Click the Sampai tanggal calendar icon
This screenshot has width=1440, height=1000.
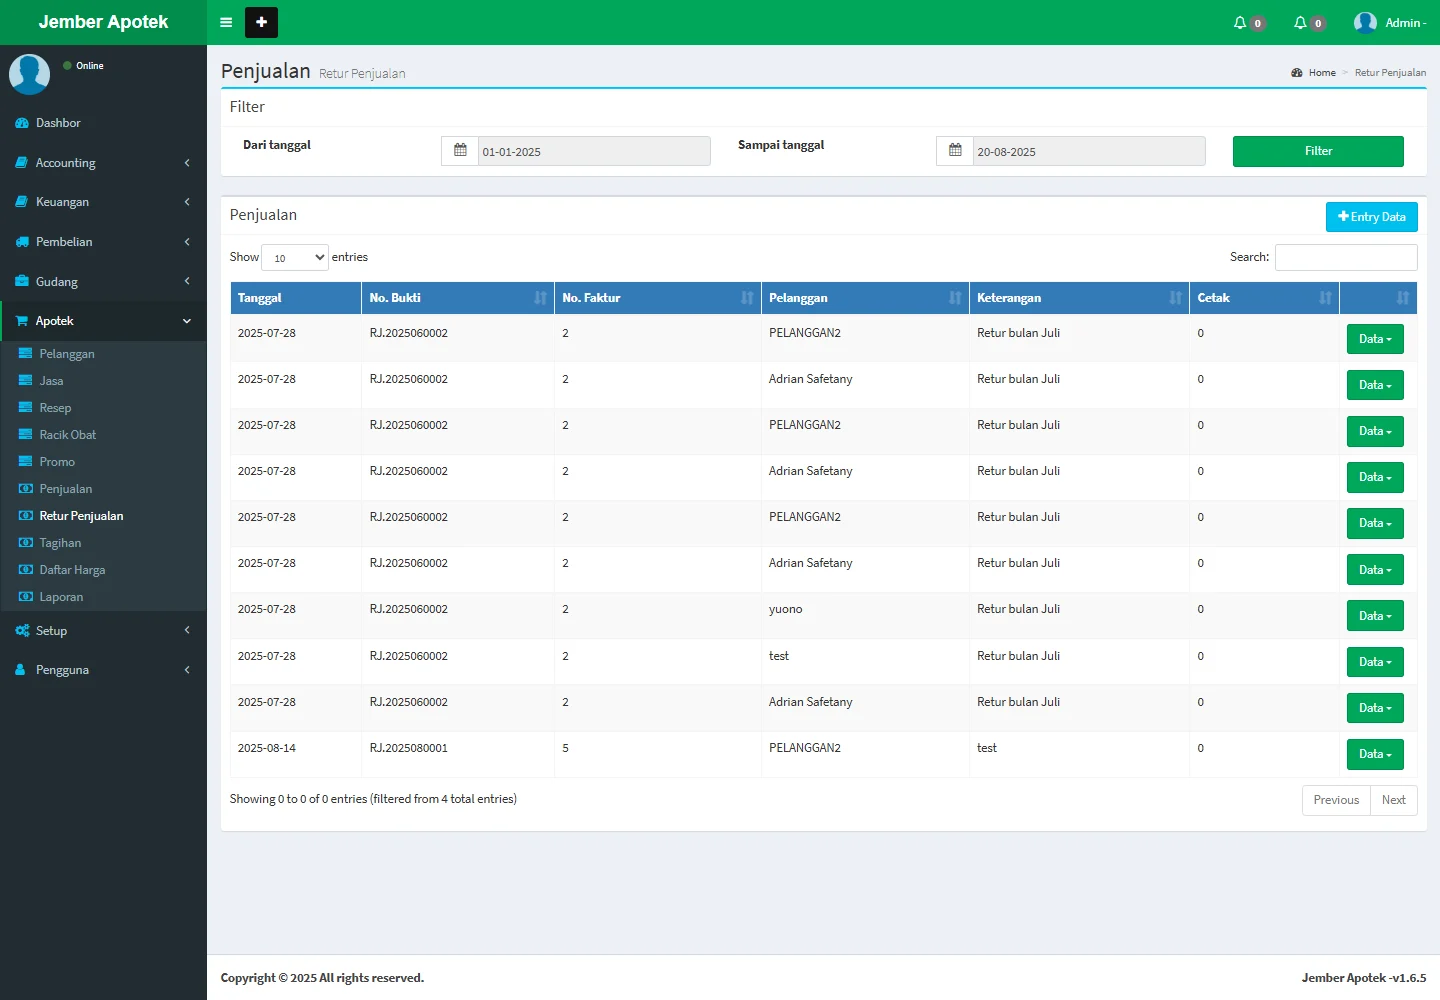[955, 151]
